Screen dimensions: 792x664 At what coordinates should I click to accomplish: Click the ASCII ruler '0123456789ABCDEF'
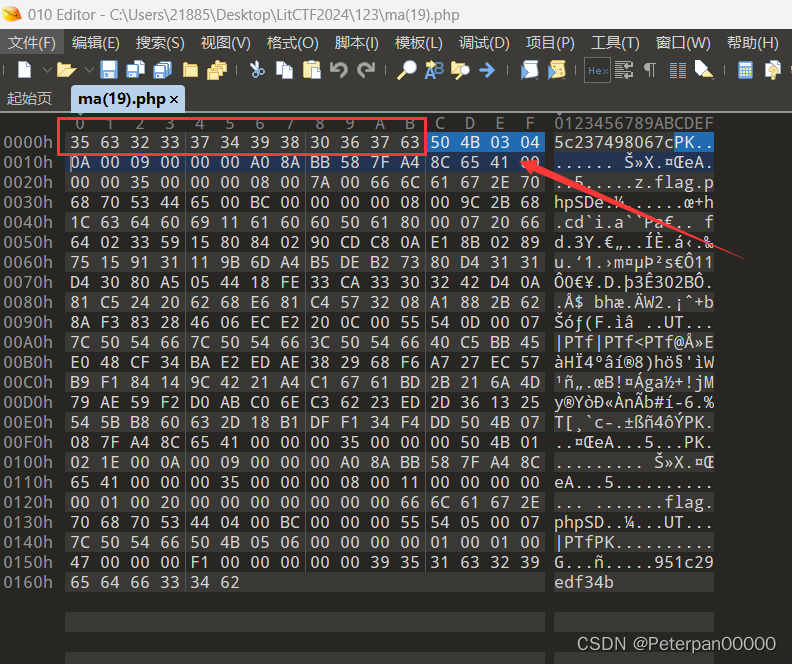click(634, 123)
